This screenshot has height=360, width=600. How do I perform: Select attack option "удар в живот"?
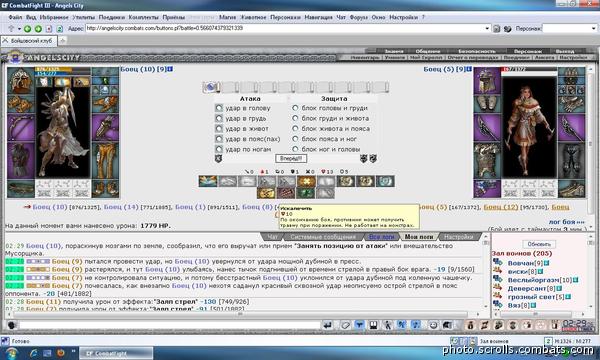pyautogui.click(x=219, y=129)
